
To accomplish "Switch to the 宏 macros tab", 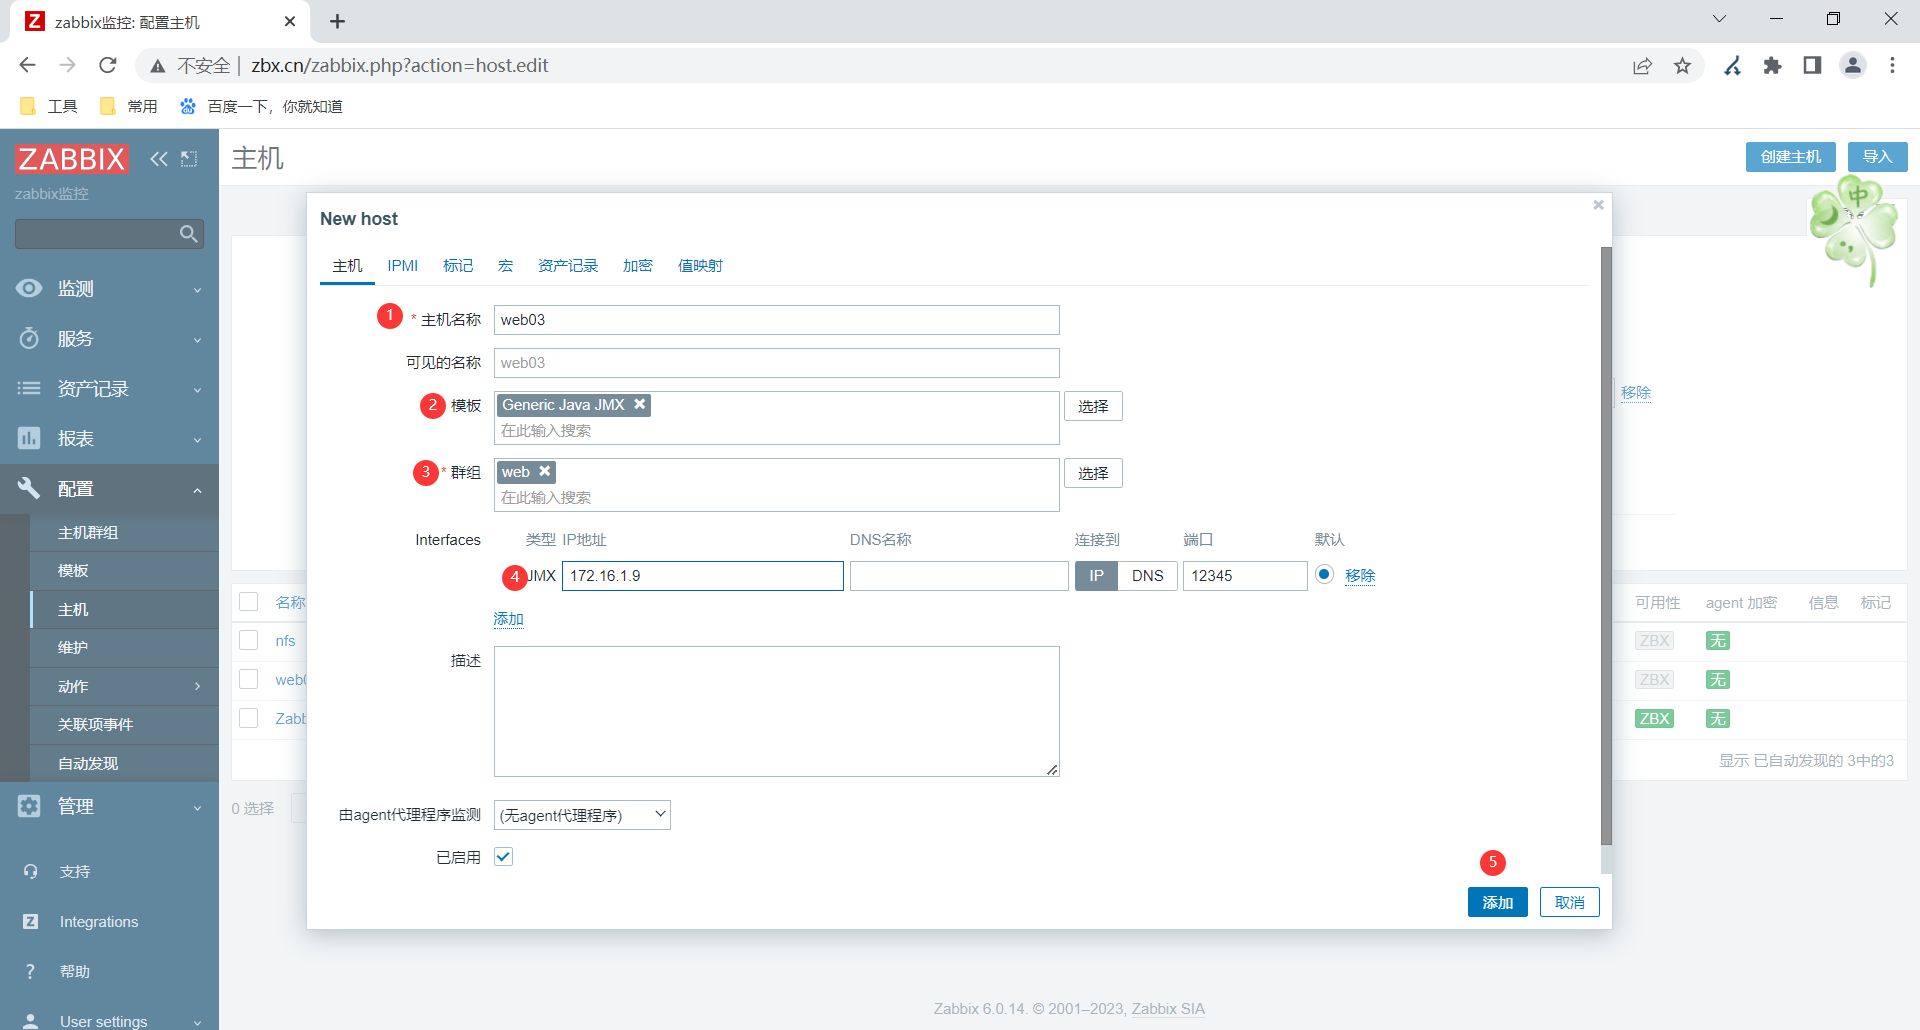I will tap(506, 265).
